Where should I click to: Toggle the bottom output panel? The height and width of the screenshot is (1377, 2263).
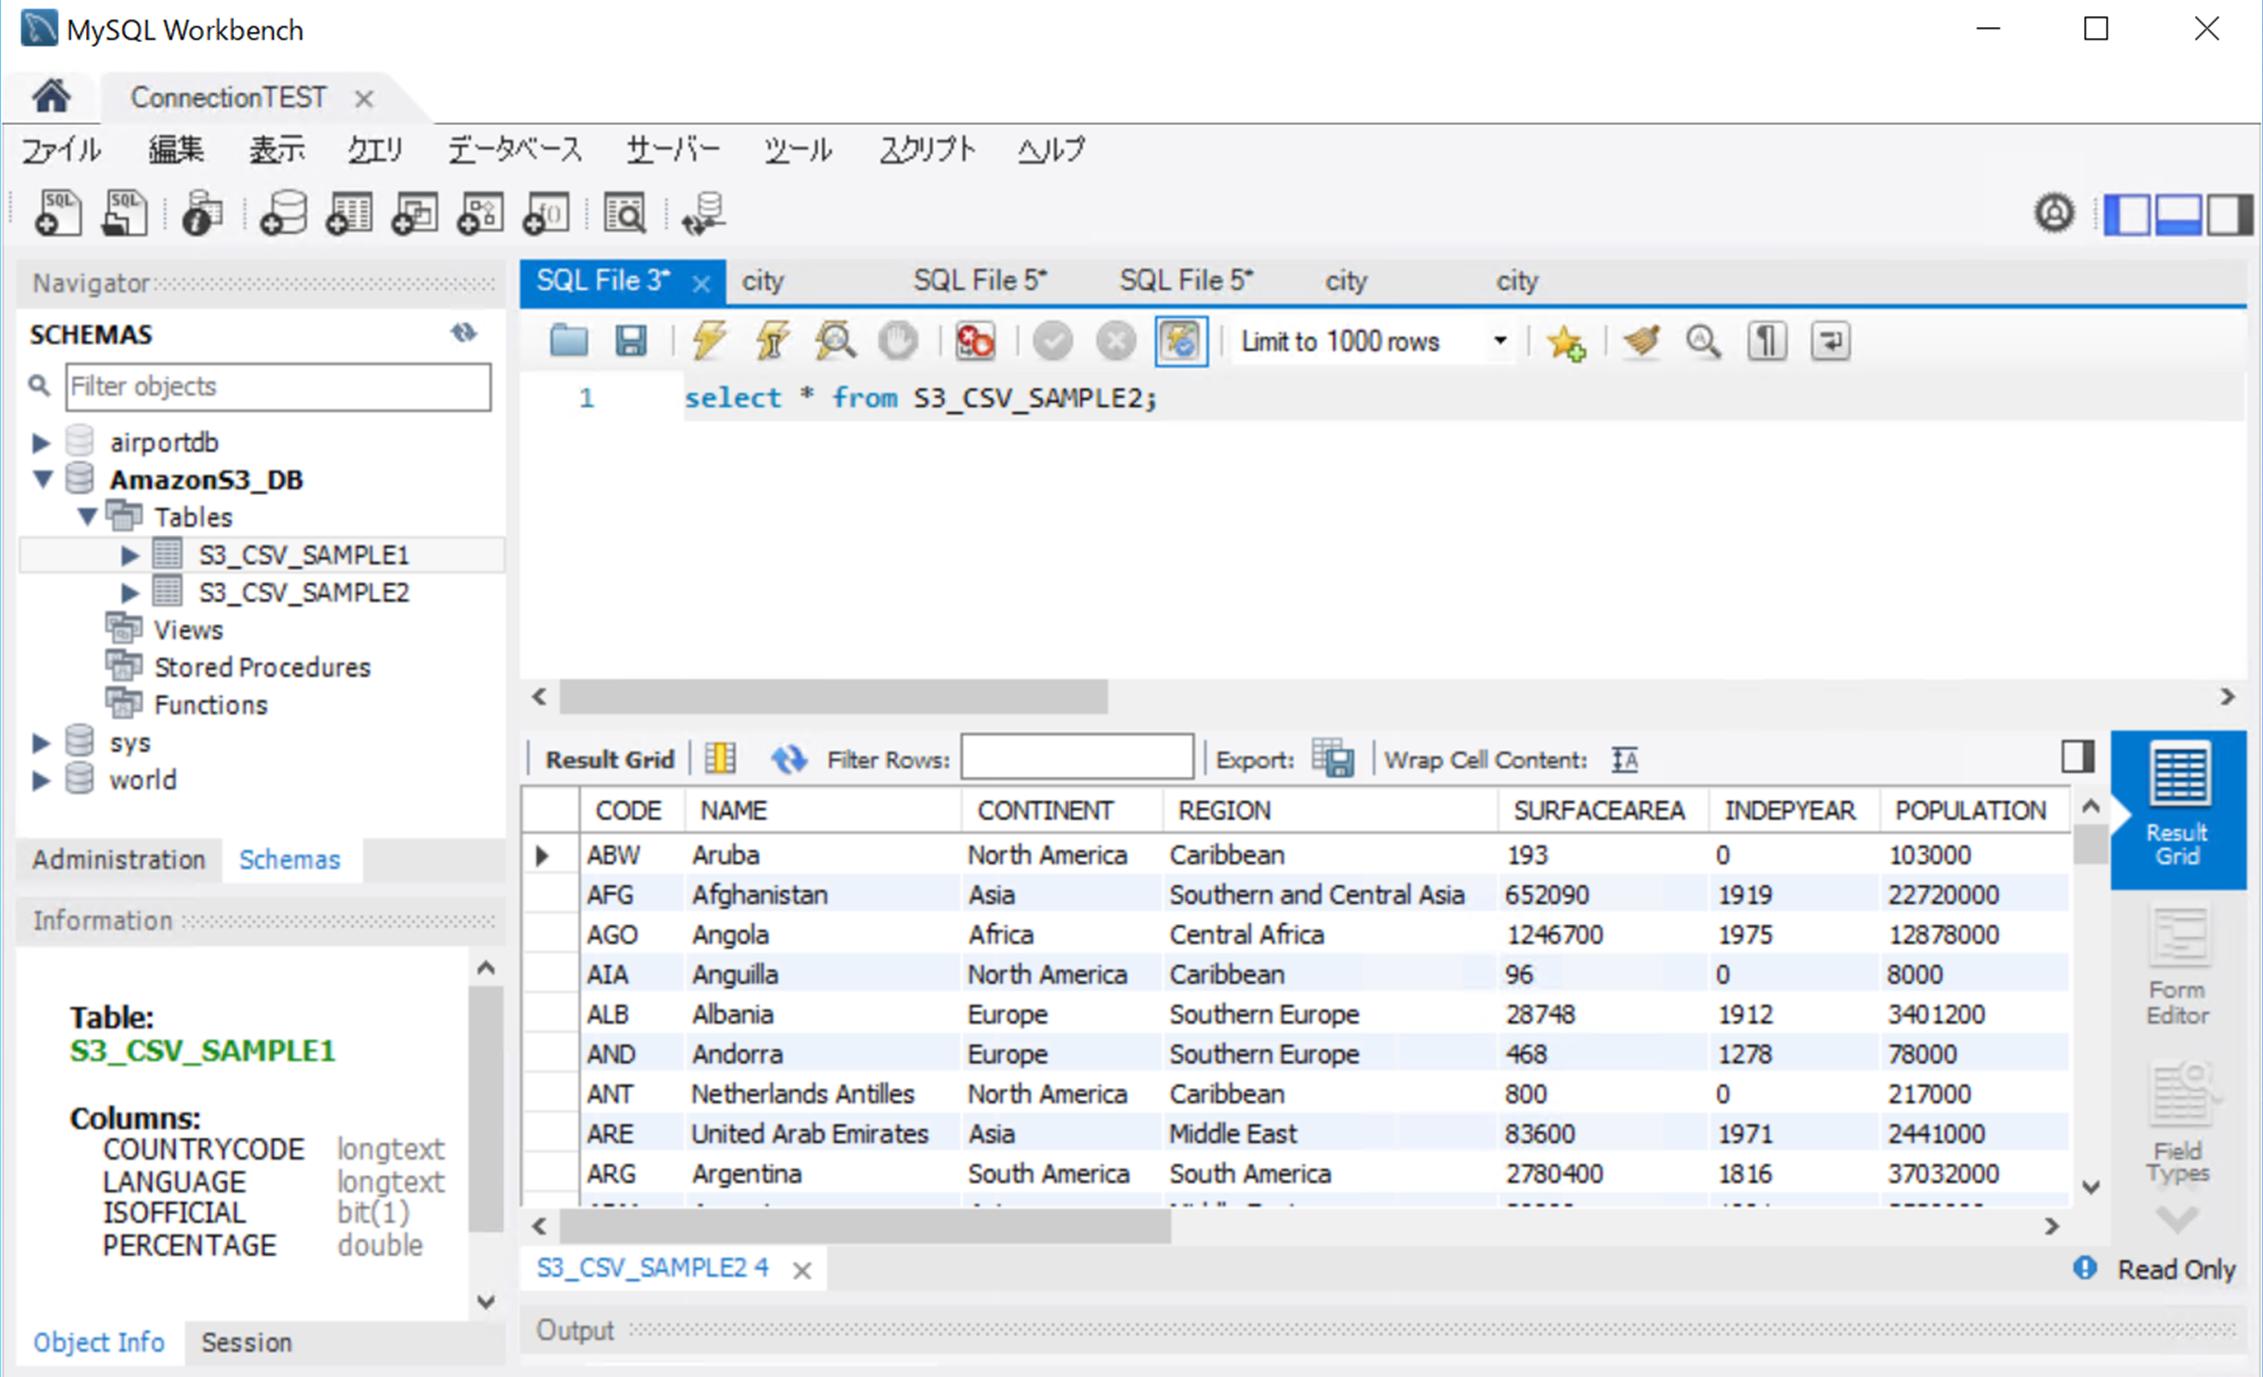pos(2178,214)
